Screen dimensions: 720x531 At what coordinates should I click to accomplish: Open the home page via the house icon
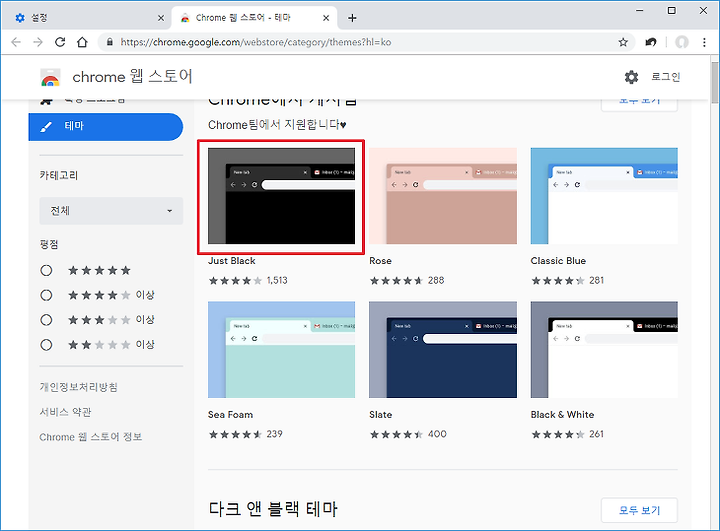pyautogui.click(x=82, y=42)
